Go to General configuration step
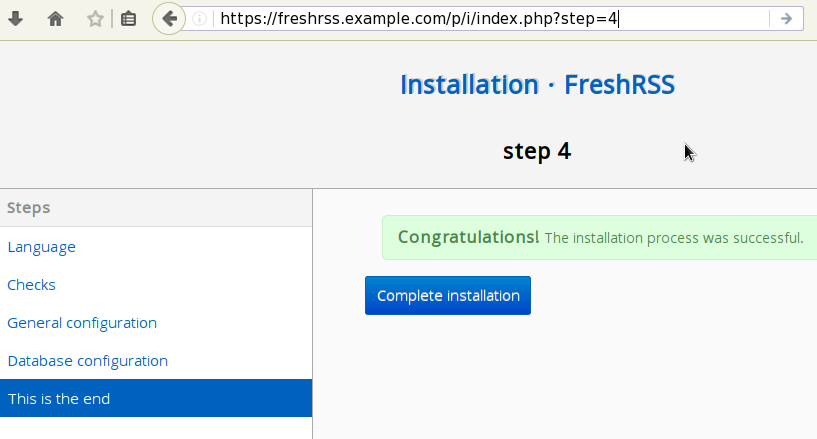 pos(82,322)
